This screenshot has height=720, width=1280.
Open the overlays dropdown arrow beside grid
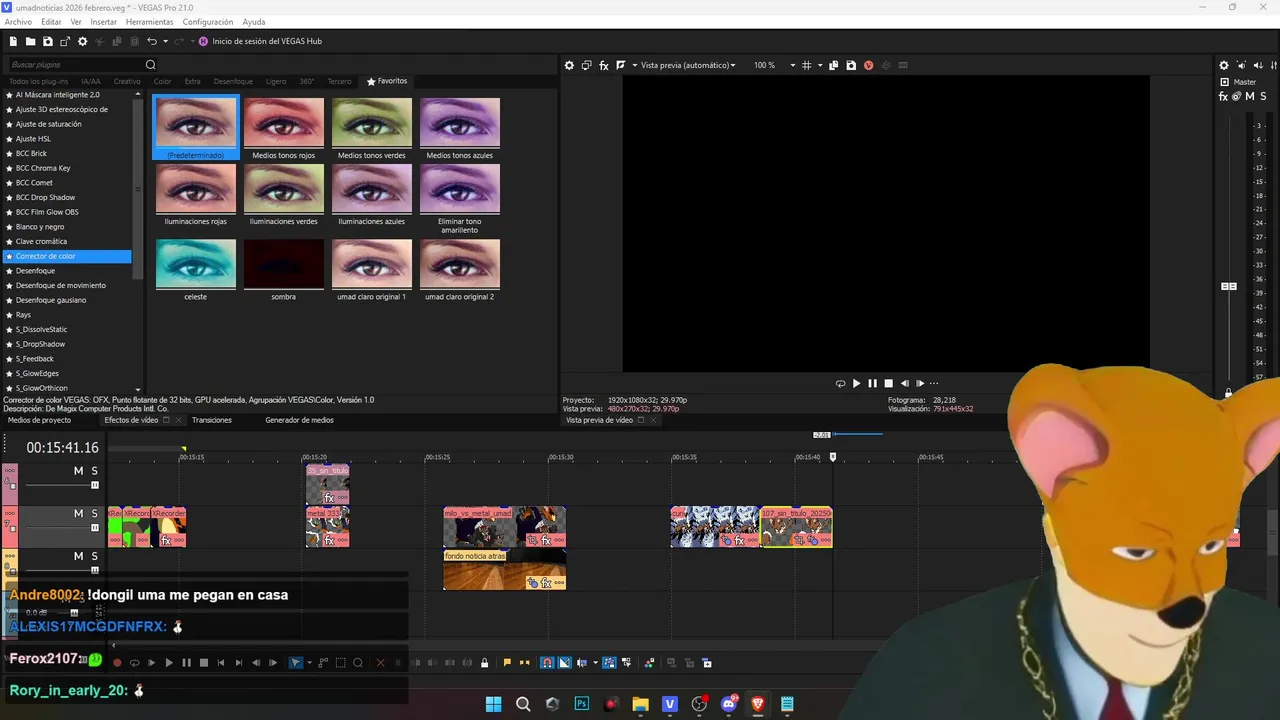(818, 65)
